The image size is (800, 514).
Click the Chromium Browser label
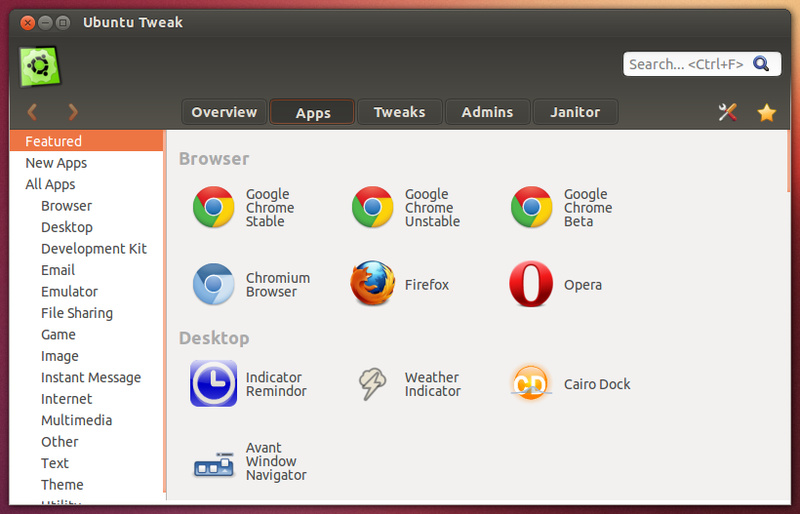click(x=278, y=284)
